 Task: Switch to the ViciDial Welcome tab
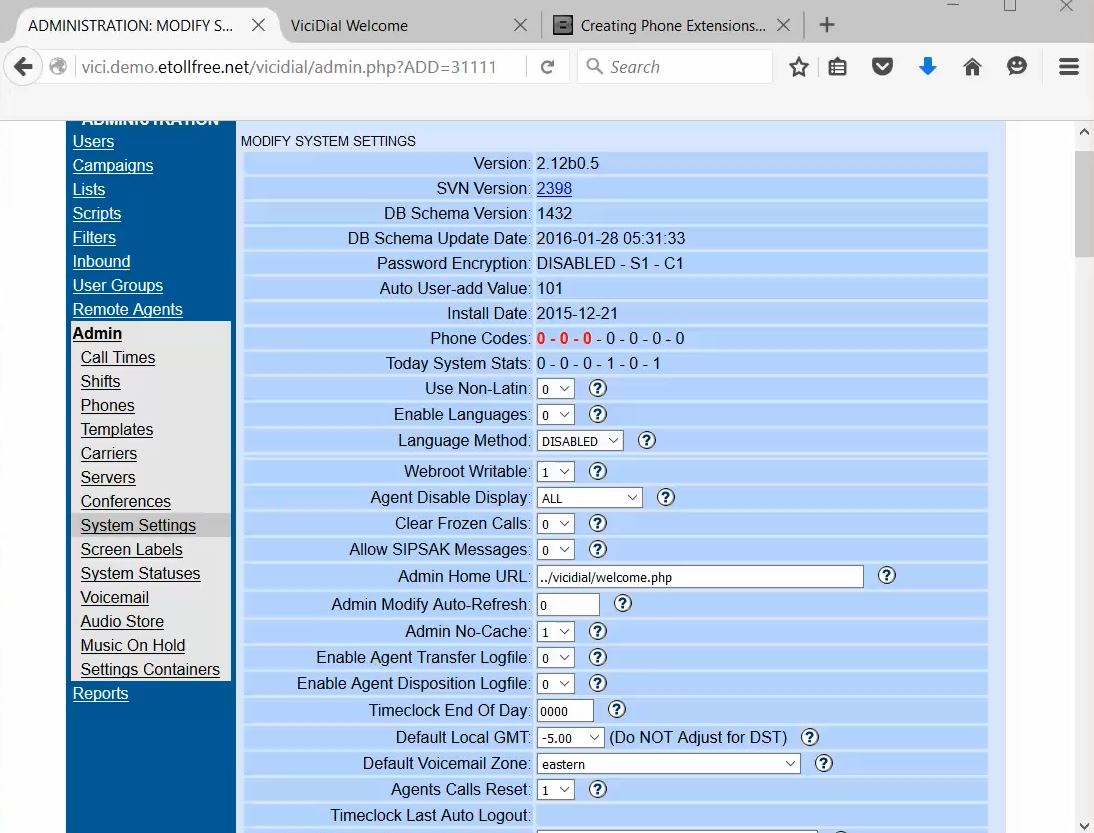click(x=408, y=26)
